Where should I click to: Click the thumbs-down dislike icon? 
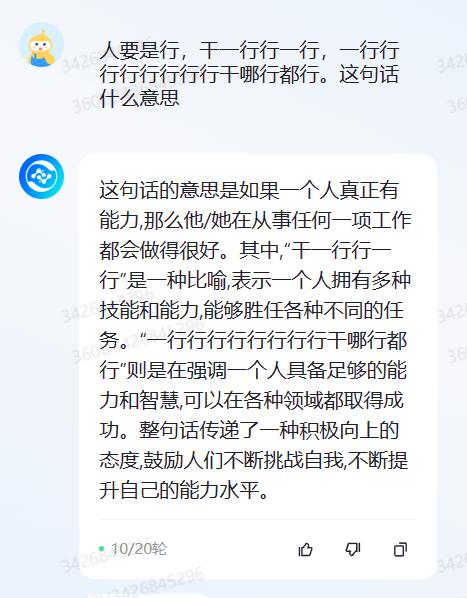coord(353,549)
